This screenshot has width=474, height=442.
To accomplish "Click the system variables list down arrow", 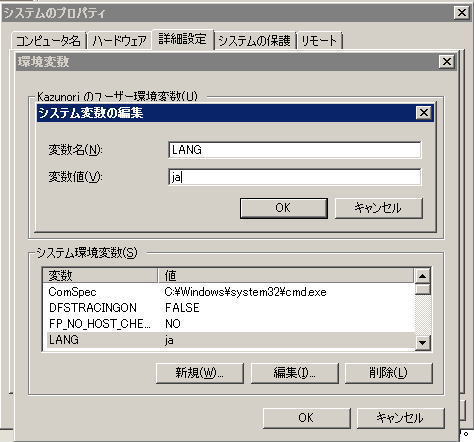I will click(x=423, y=342).
